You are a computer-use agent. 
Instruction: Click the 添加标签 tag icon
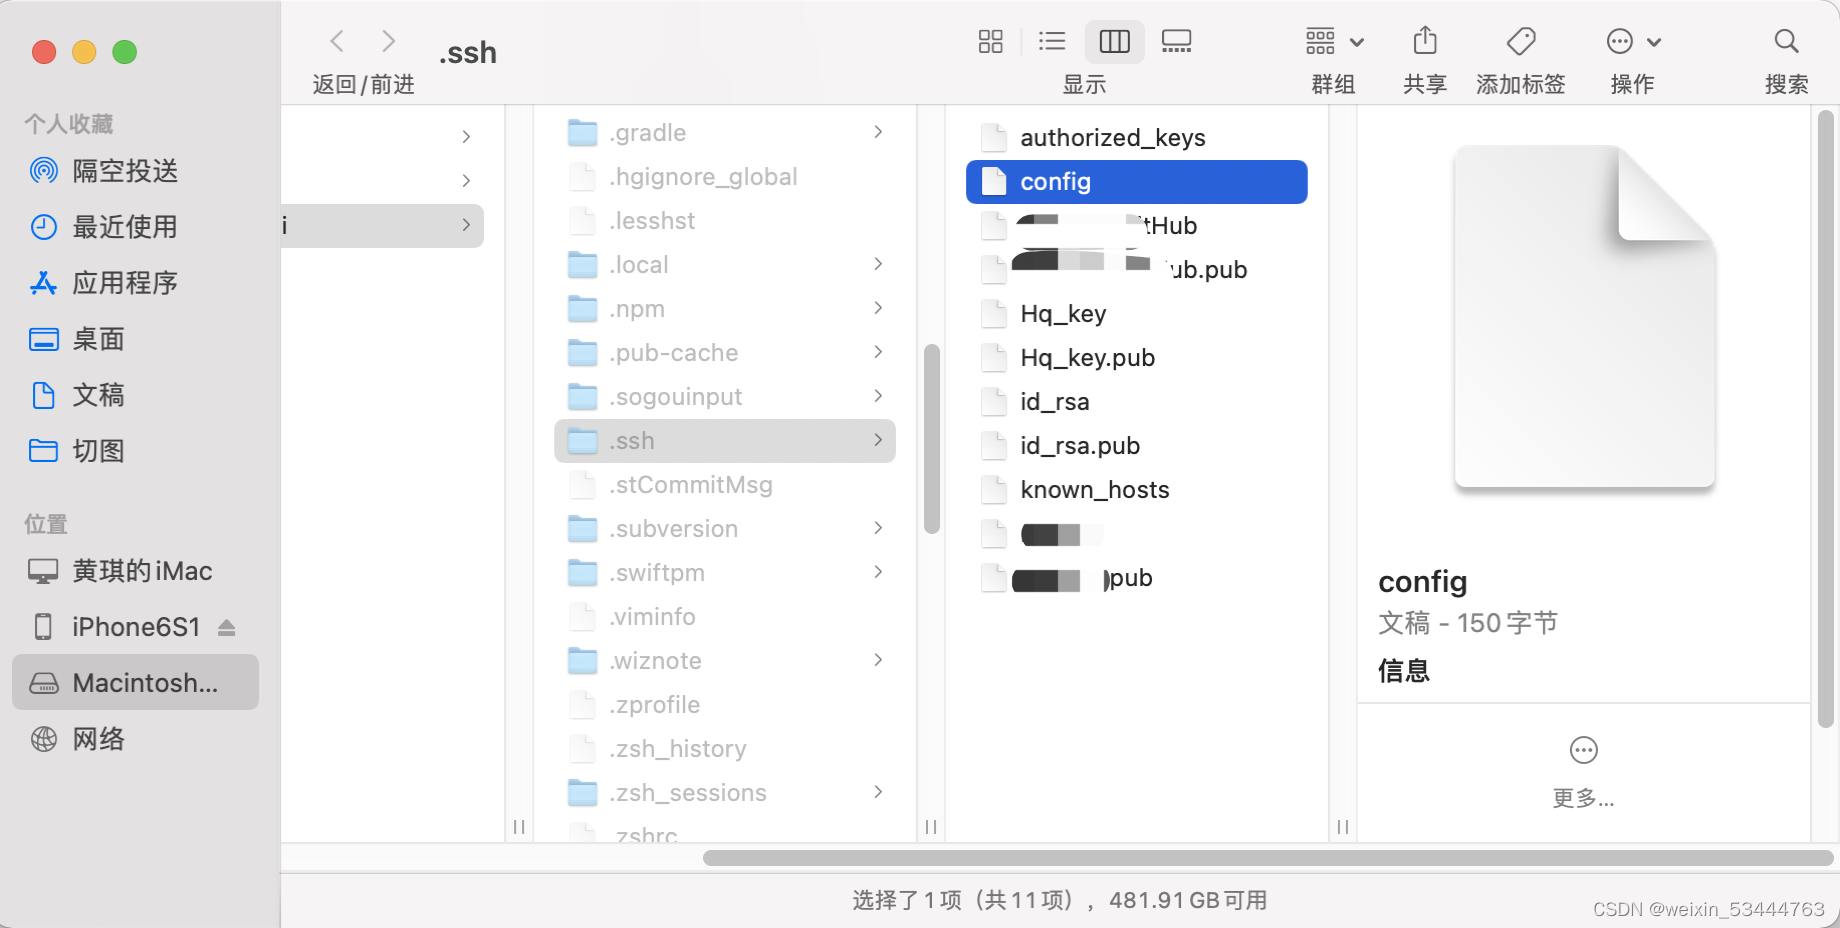(1520, 42)
